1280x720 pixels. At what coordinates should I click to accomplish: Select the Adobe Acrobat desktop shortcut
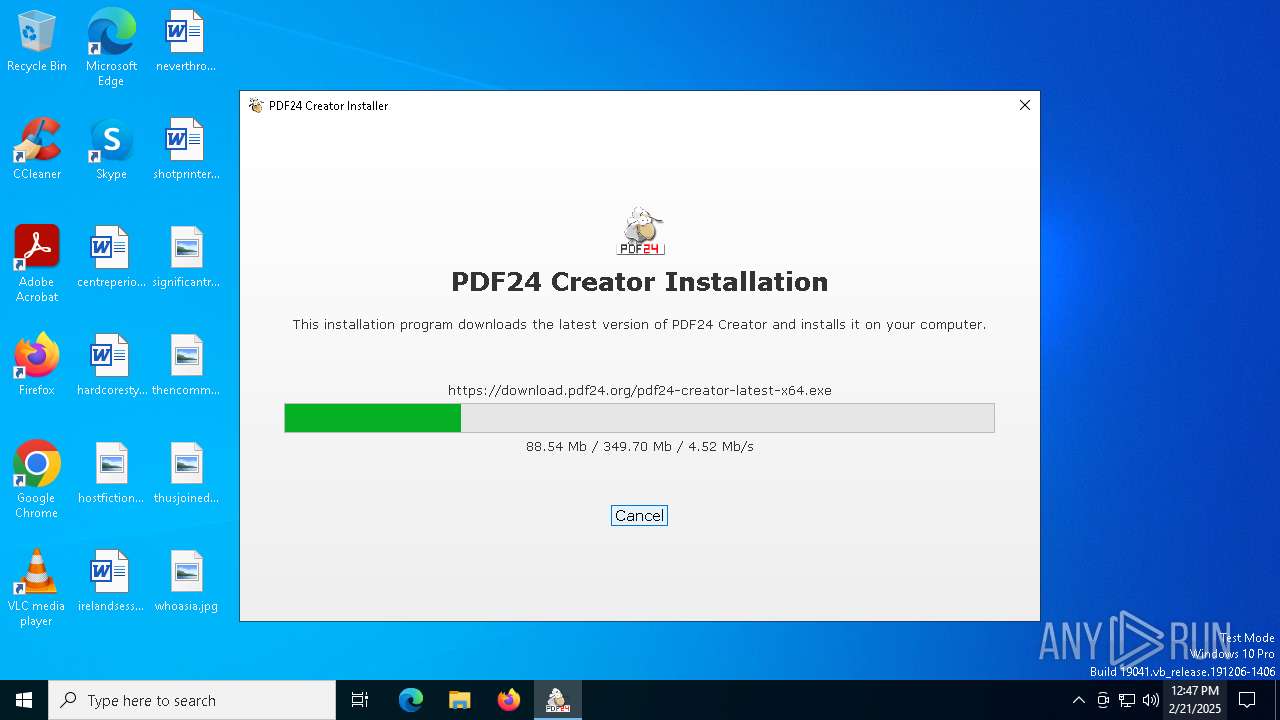37,264
